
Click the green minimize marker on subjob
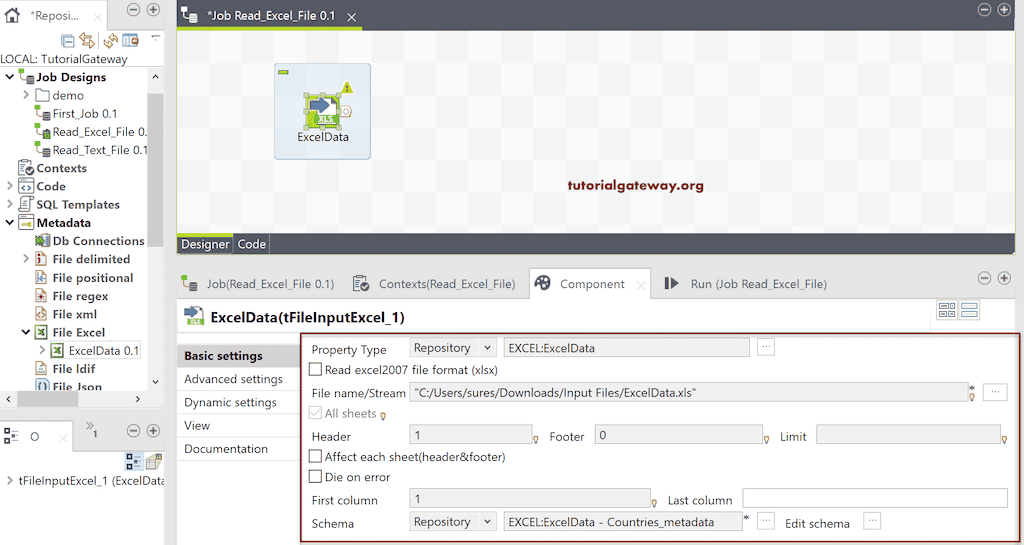[x=283, y=72]
